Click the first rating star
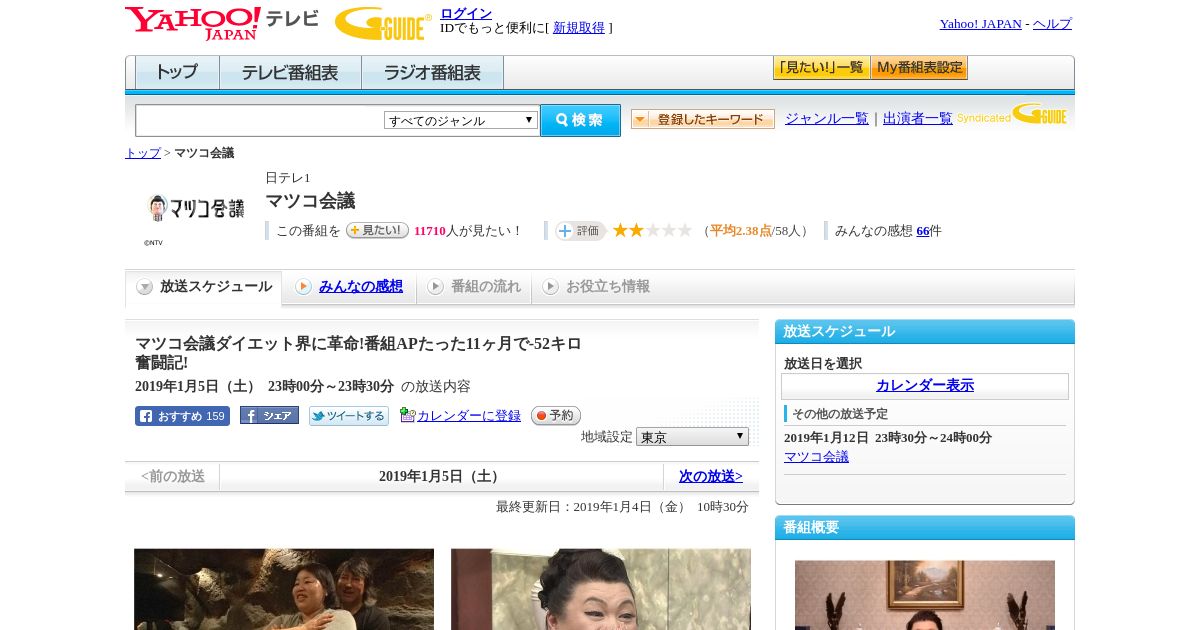This screenshot has height=630, width=1200. pyautogui.click(x=620, y=230)
